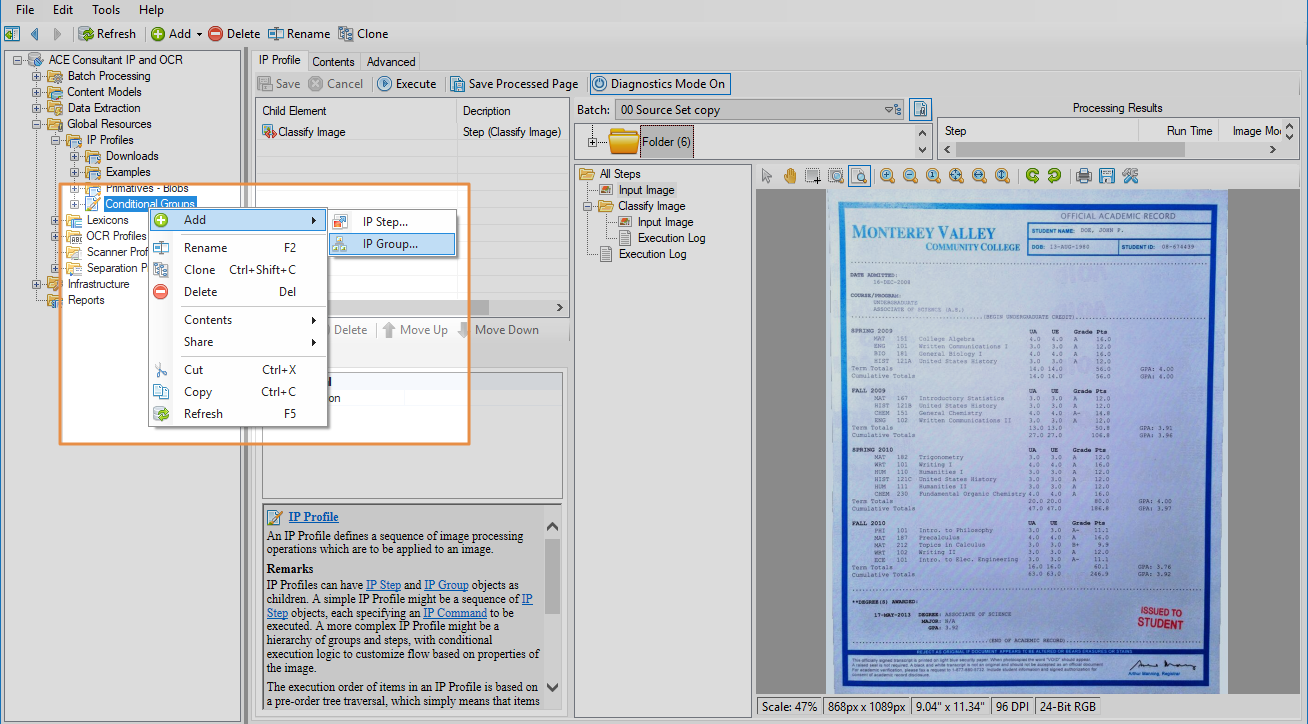Toggle the tree panel visibility icon
The height and width of the screenshot is (724, 1308).
click(x=12, y=34)
